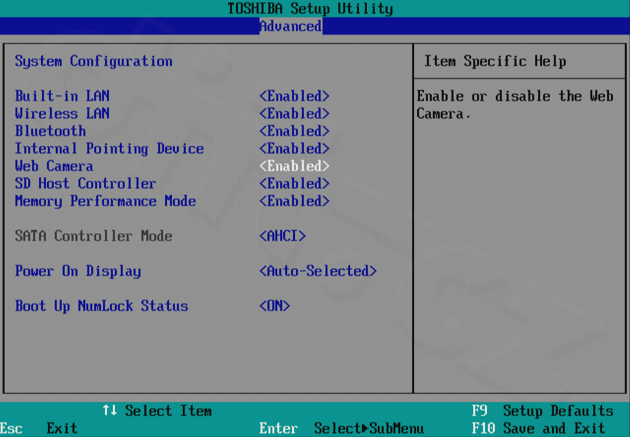Click the Power On Display label
Viewport: 630px width, 437px height.
78,271
